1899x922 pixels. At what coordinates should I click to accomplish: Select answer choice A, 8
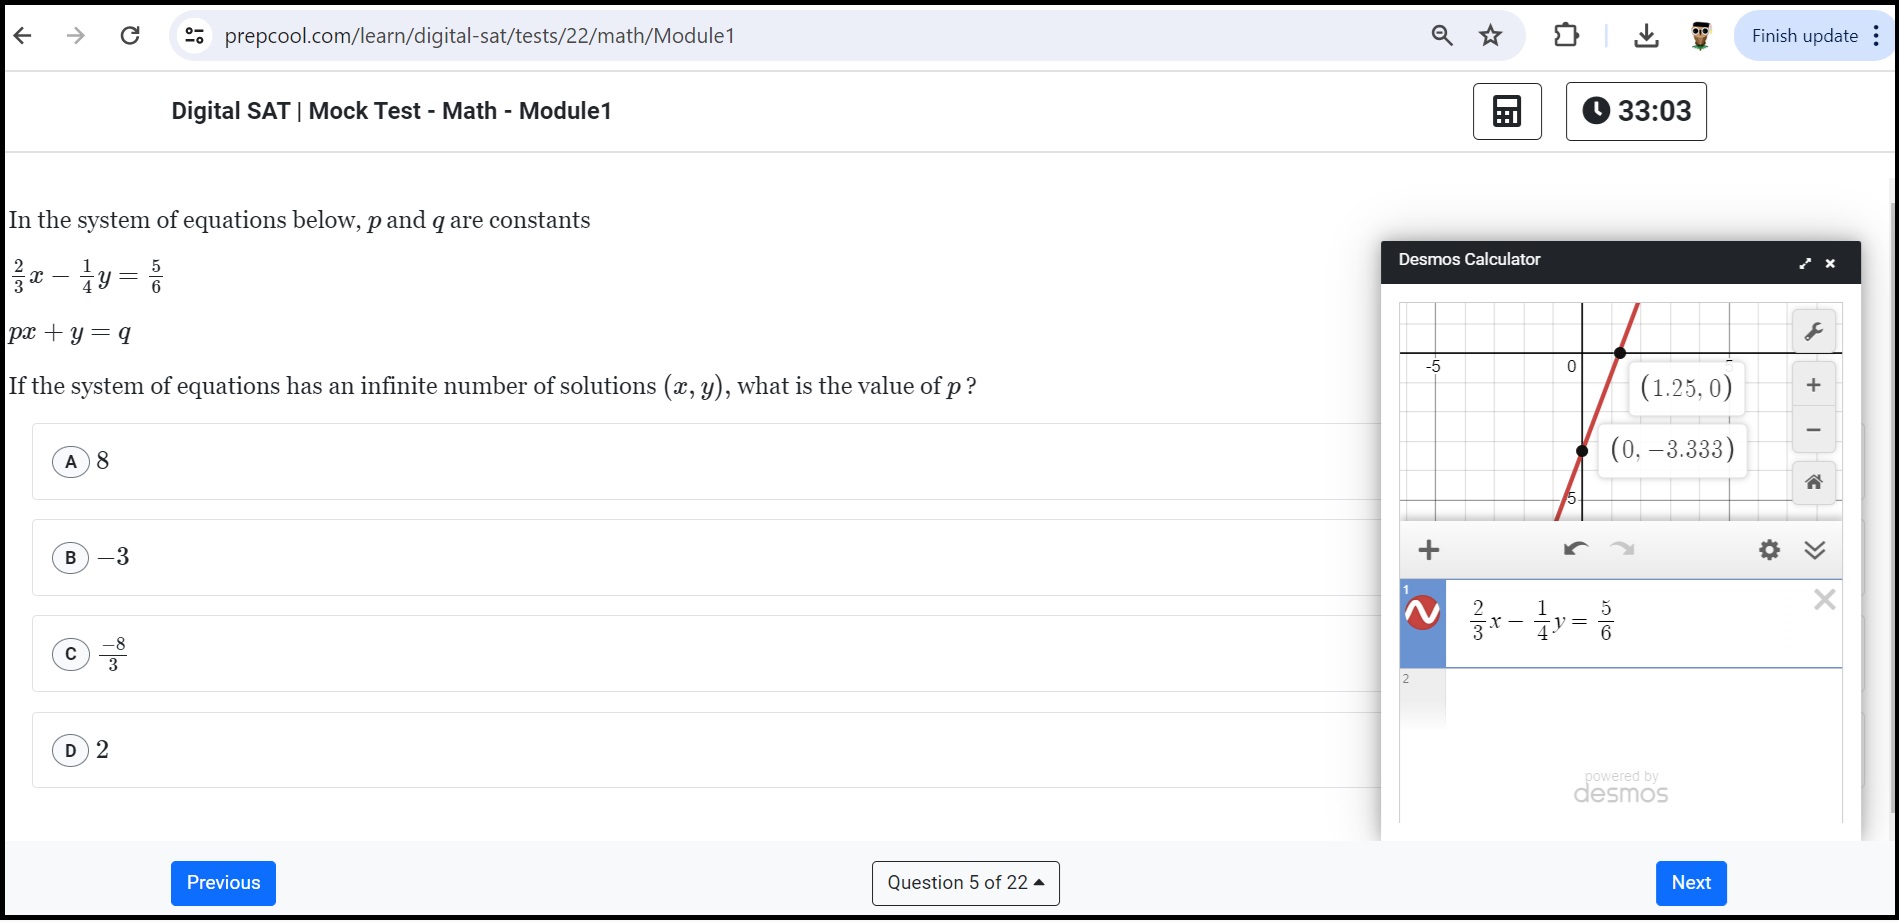point(705,461)
